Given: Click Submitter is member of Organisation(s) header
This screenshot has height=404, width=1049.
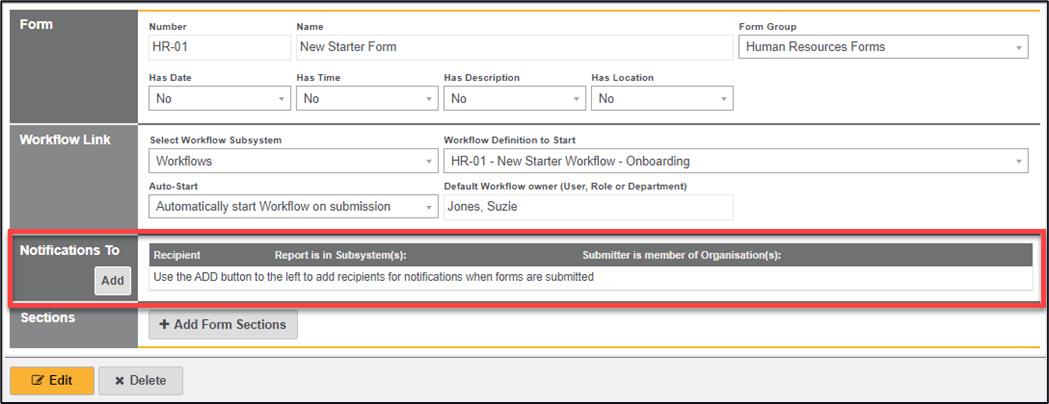Looking at the screenshot, I should tap(681, 255).
